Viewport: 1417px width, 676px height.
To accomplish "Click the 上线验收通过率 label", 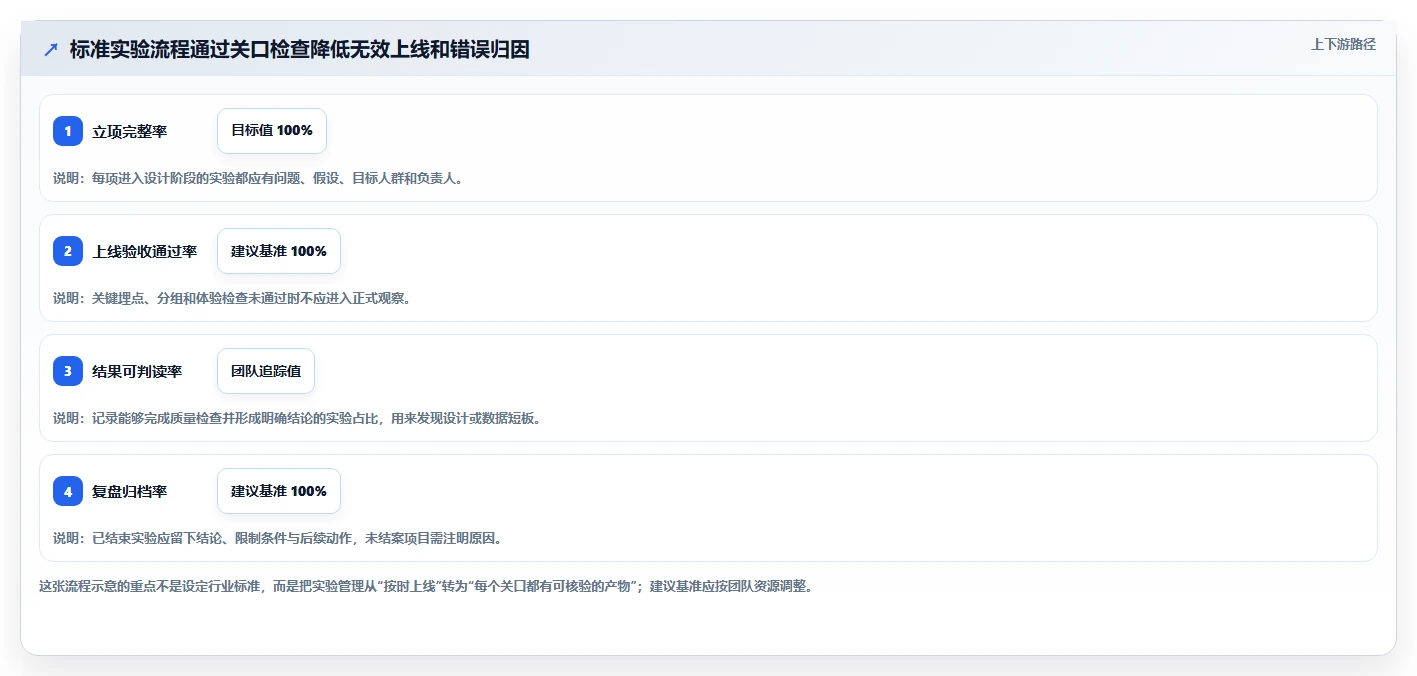I will [145, 251].
